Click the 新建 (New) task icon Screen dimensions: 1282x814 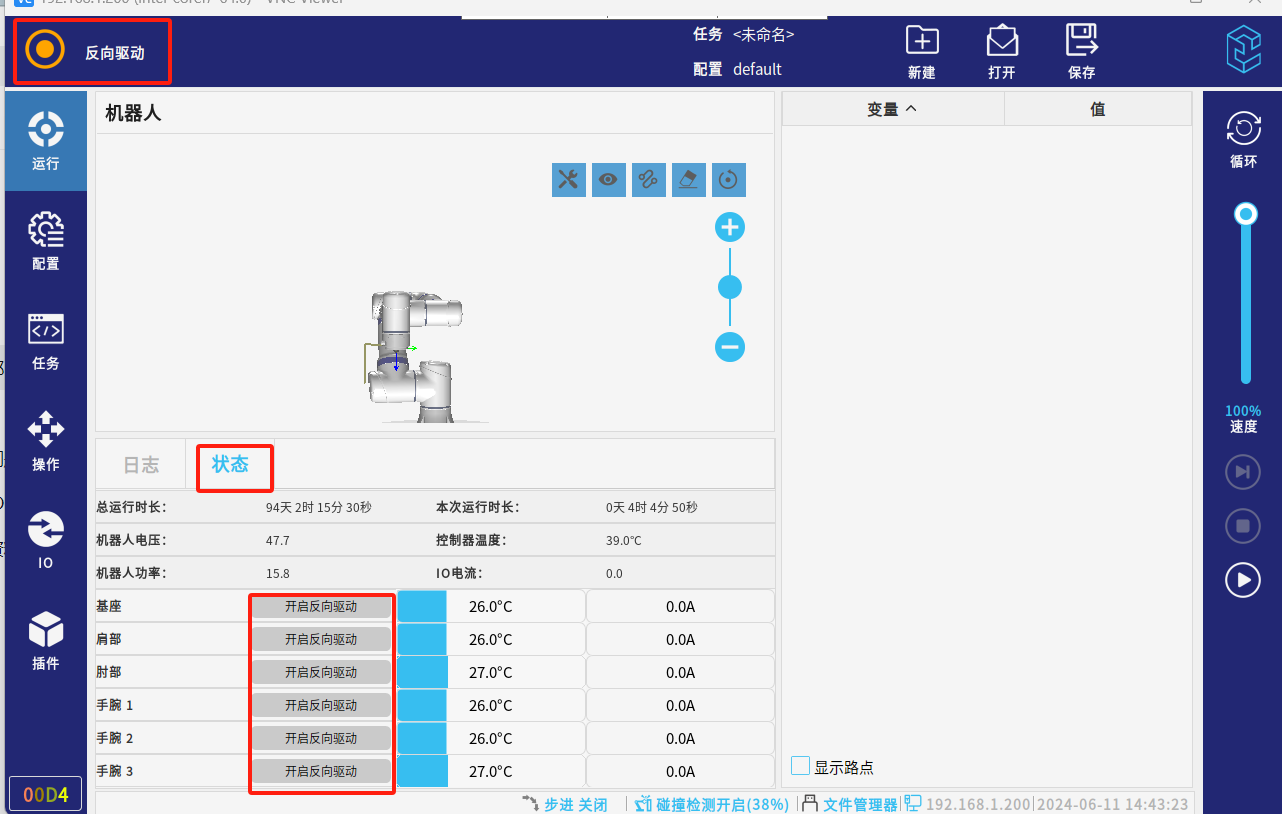(921, 50)
